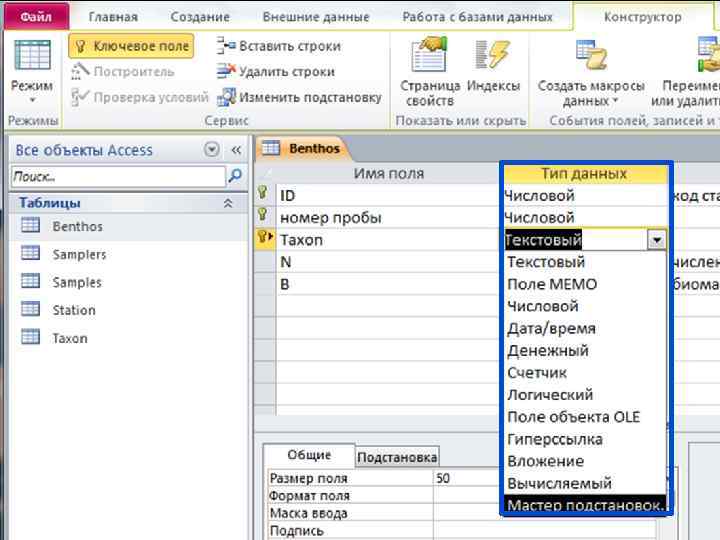
Task: Select the Station table
Action: [x=128, y=310]
